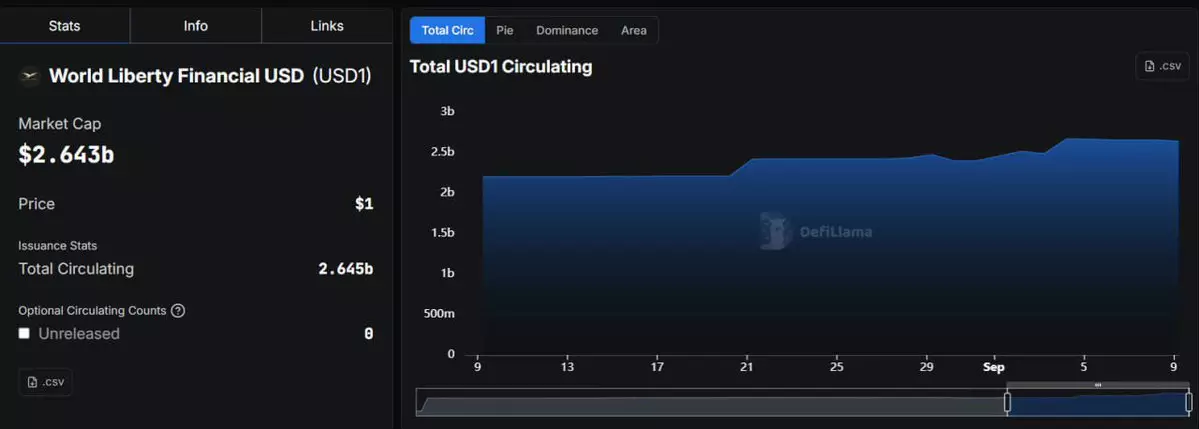The height and width of the screenshot is (429, 1199).
Task: Click the Issuance Stats label
Action: pos(57,245)
